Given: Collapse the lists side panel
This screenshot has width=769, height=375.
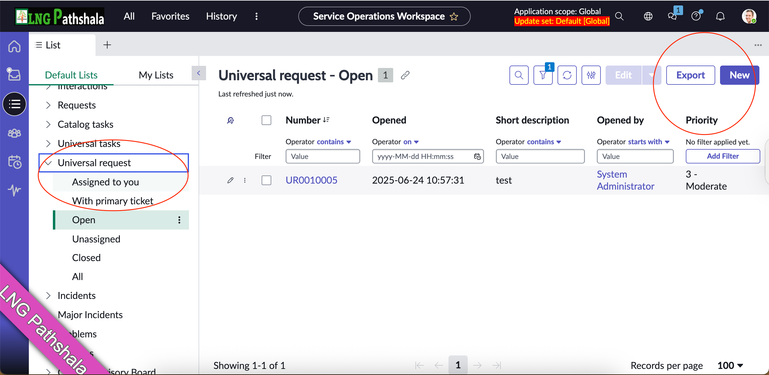Looking at the screenshot, I should pyautogui.click(x=199, y=73).
